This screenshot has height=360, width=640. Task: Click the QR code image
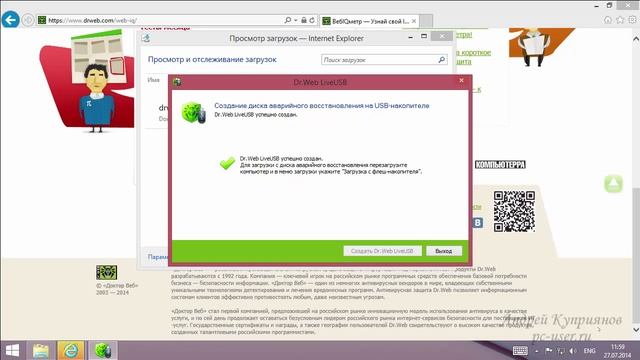(514, 211)
